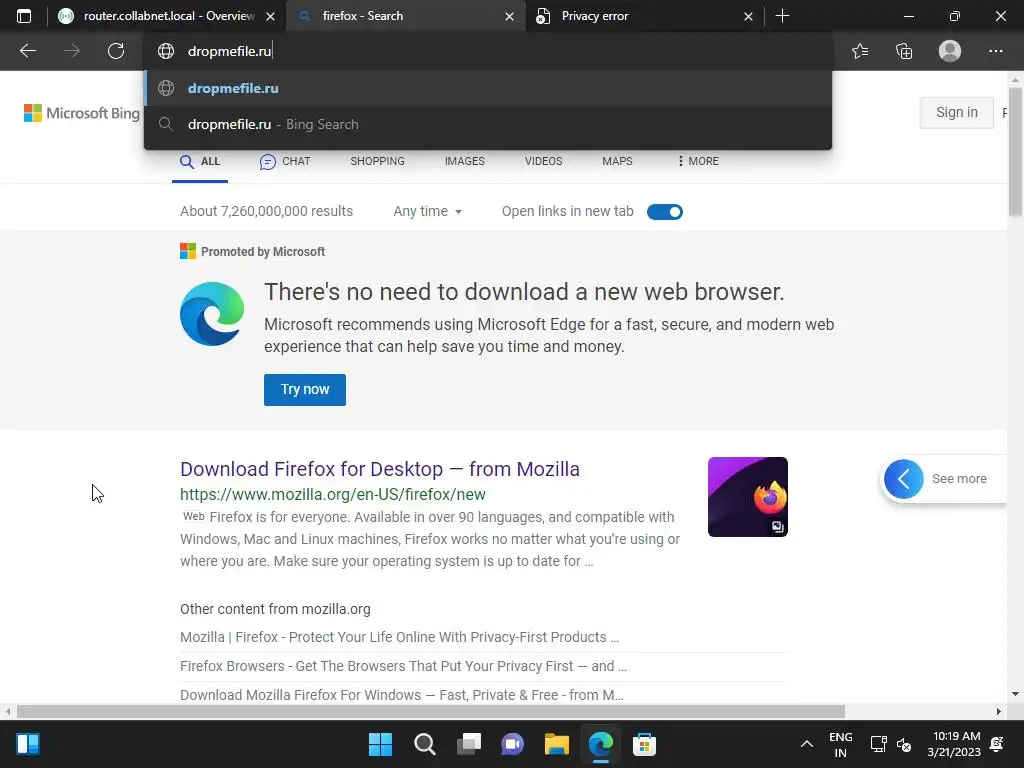Go back to the previous page
The width and height of the screenshot is (1024, 768).
click(28, 51)
